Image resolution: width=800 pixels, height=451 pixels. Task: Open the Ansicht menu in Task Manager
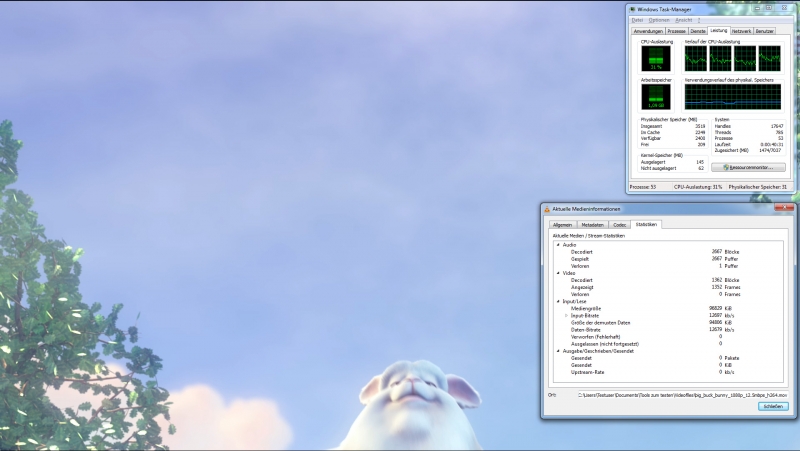pos(684,20)
